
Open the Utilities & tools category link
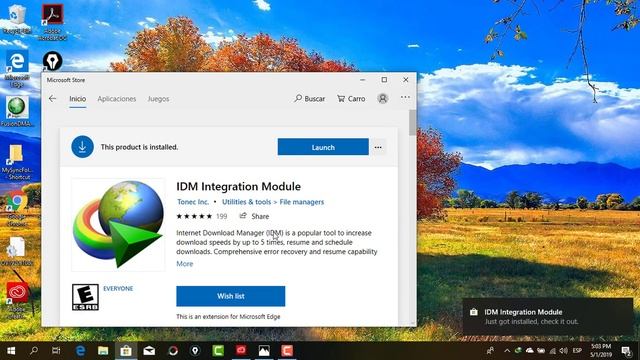click(247, 202)
